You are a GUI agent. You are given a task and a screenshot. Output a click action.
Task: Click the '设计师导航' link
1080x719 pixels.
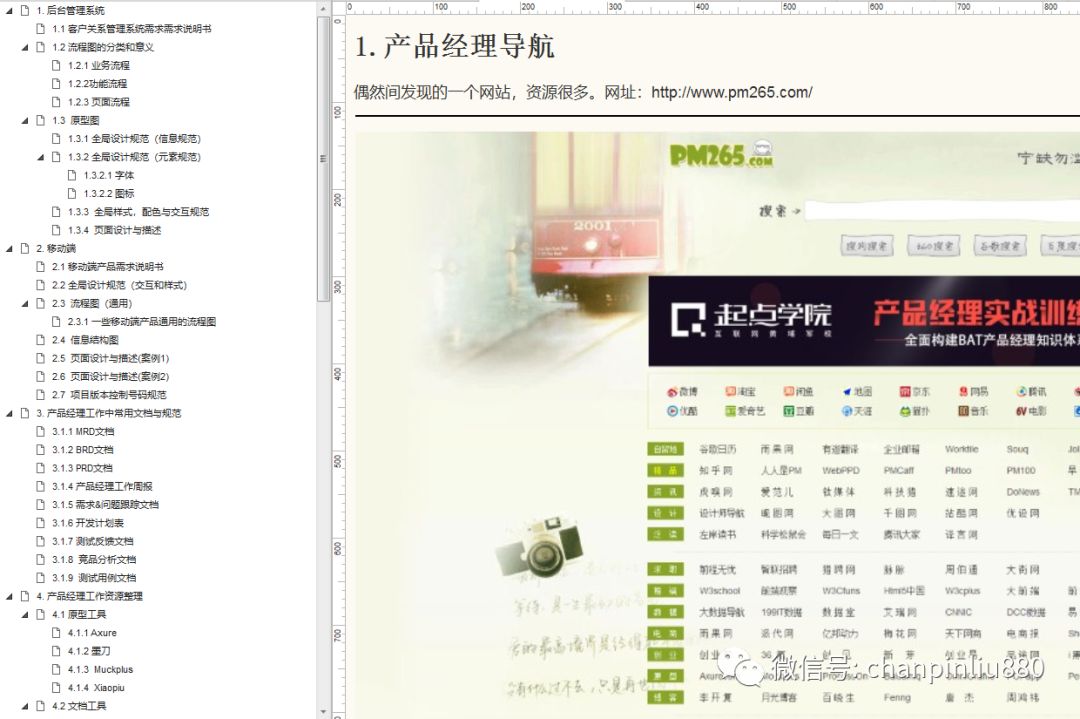point(721,513)
